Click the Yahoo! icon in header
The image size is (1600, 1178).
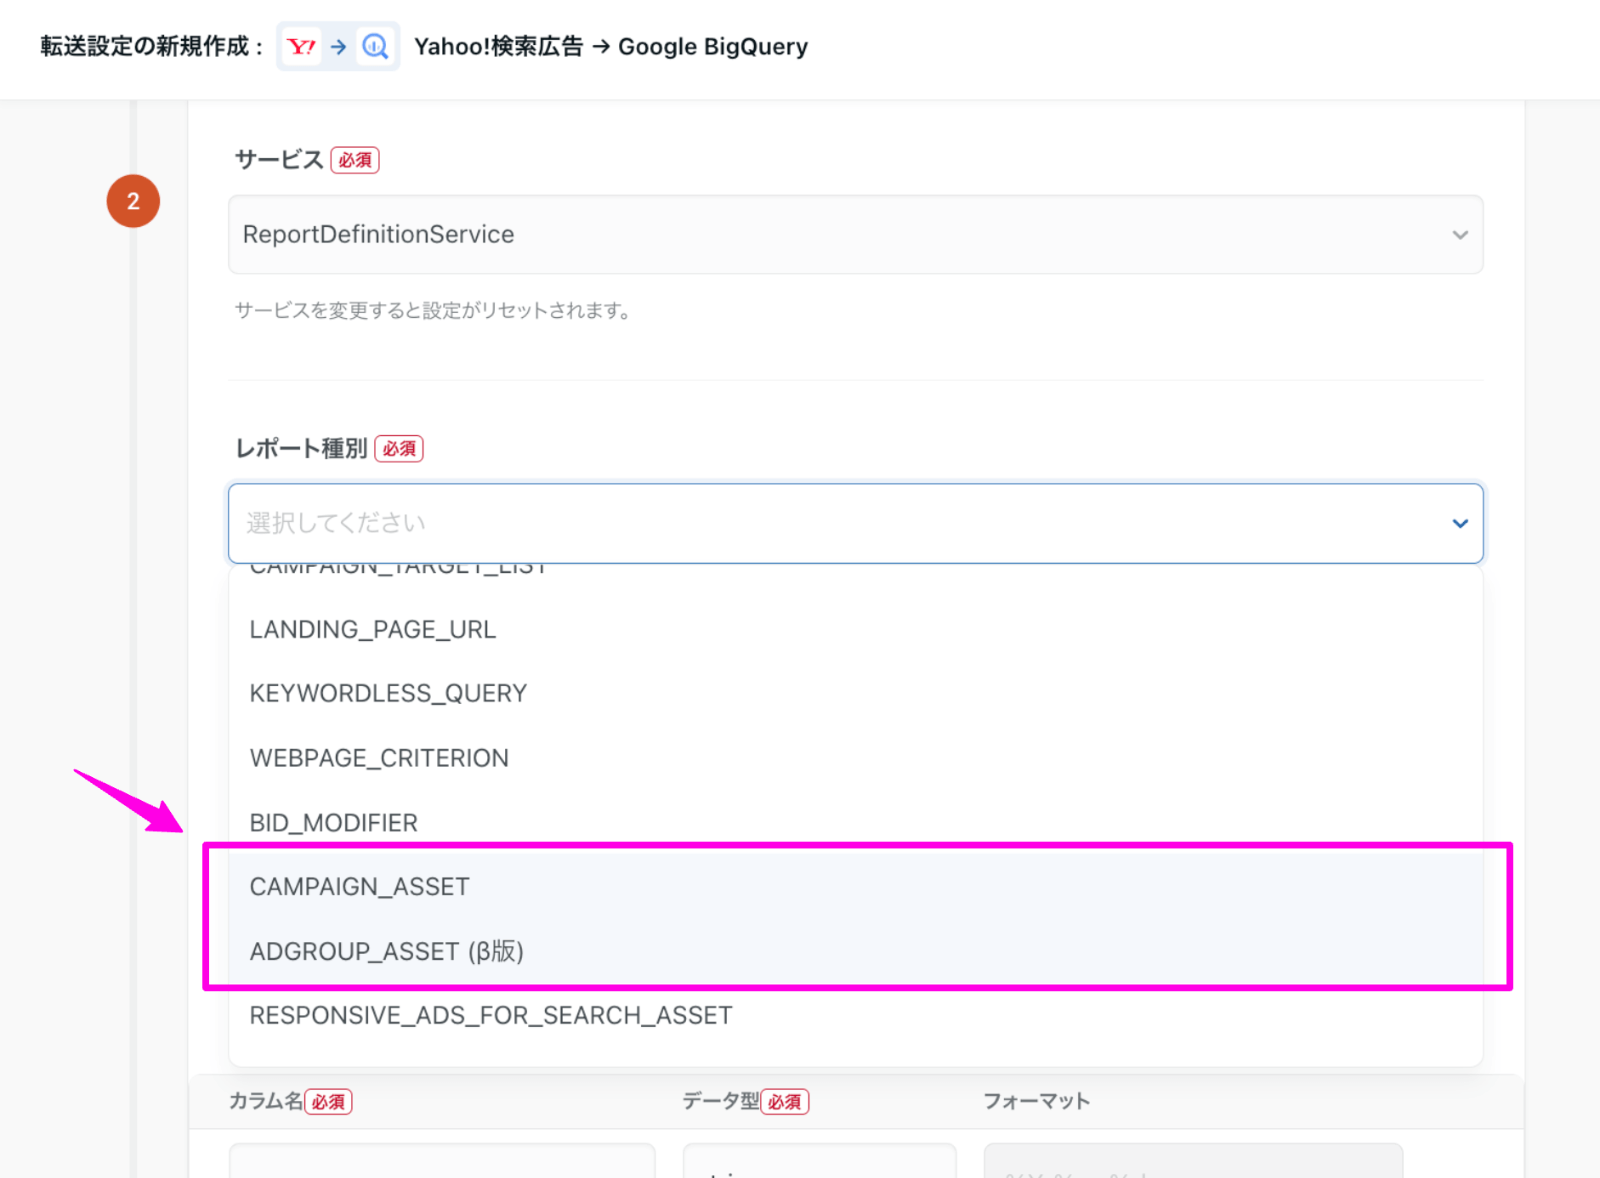pos(301,46)
